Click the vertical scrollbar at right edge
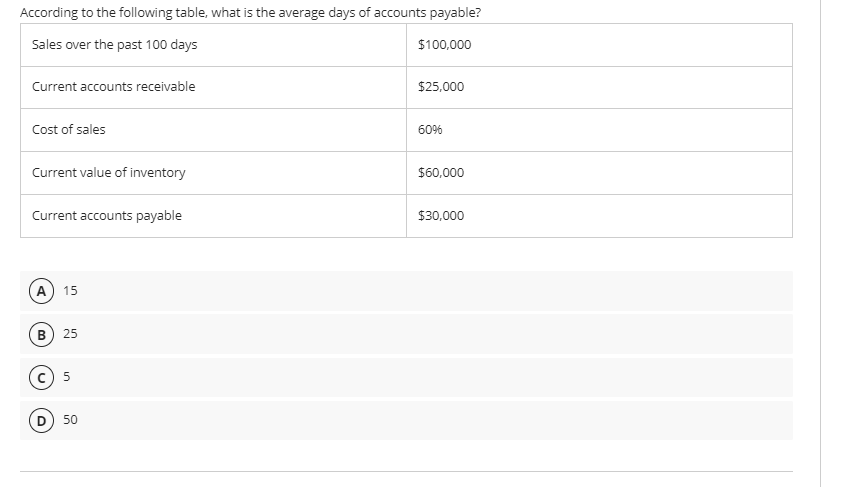 click(x=821, y=243)
